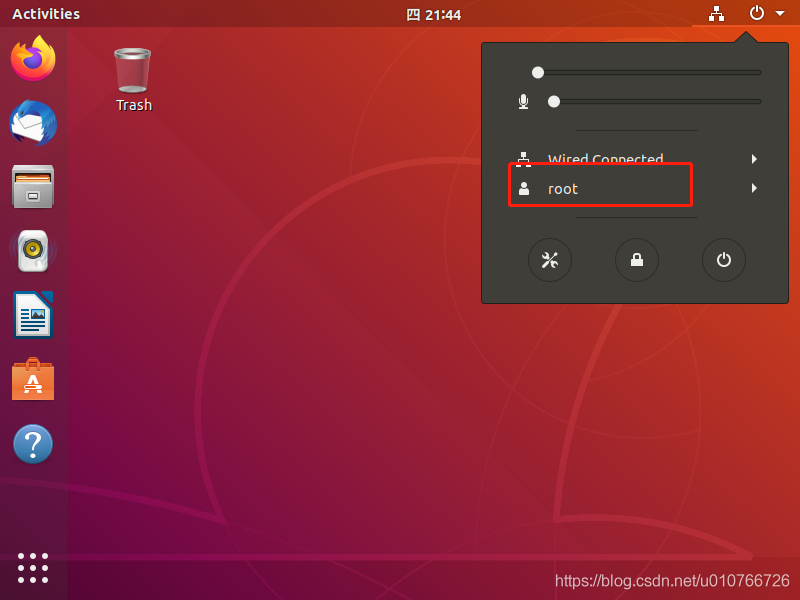This screenshot has height=600, width=800.
Task: Open Thunderbird Mail from the dock
Action: point(33,123)
